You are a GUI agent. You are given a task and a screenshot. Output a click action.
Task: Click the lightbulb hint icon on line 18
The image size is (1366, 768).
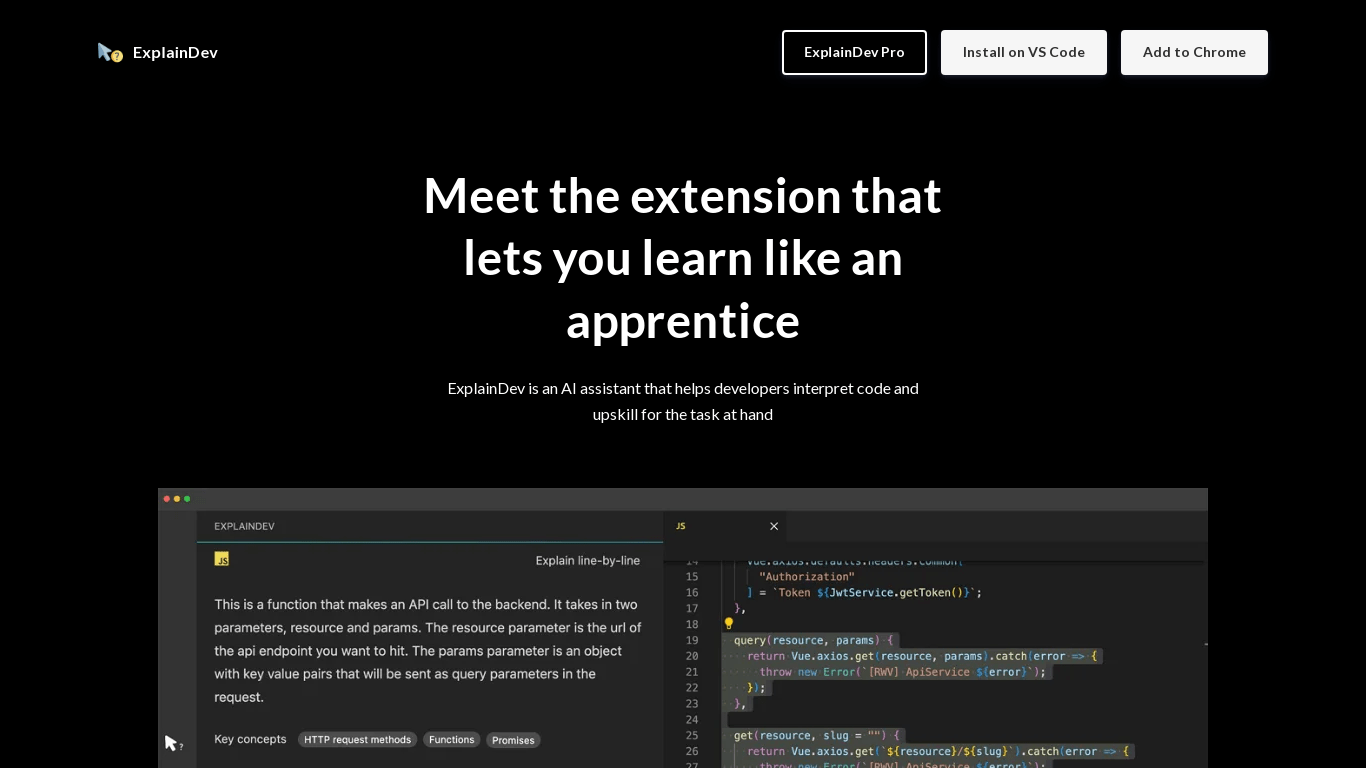pos(729,623)
